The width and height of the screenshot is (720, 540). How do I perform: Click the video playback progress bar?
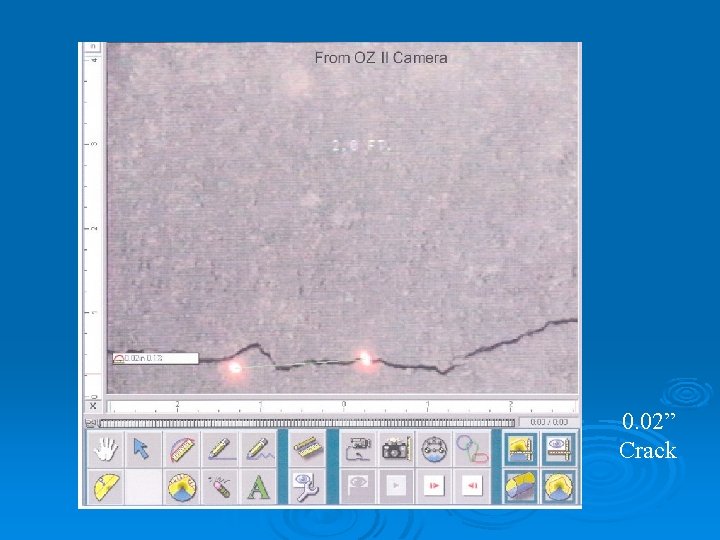click(307, 423)
